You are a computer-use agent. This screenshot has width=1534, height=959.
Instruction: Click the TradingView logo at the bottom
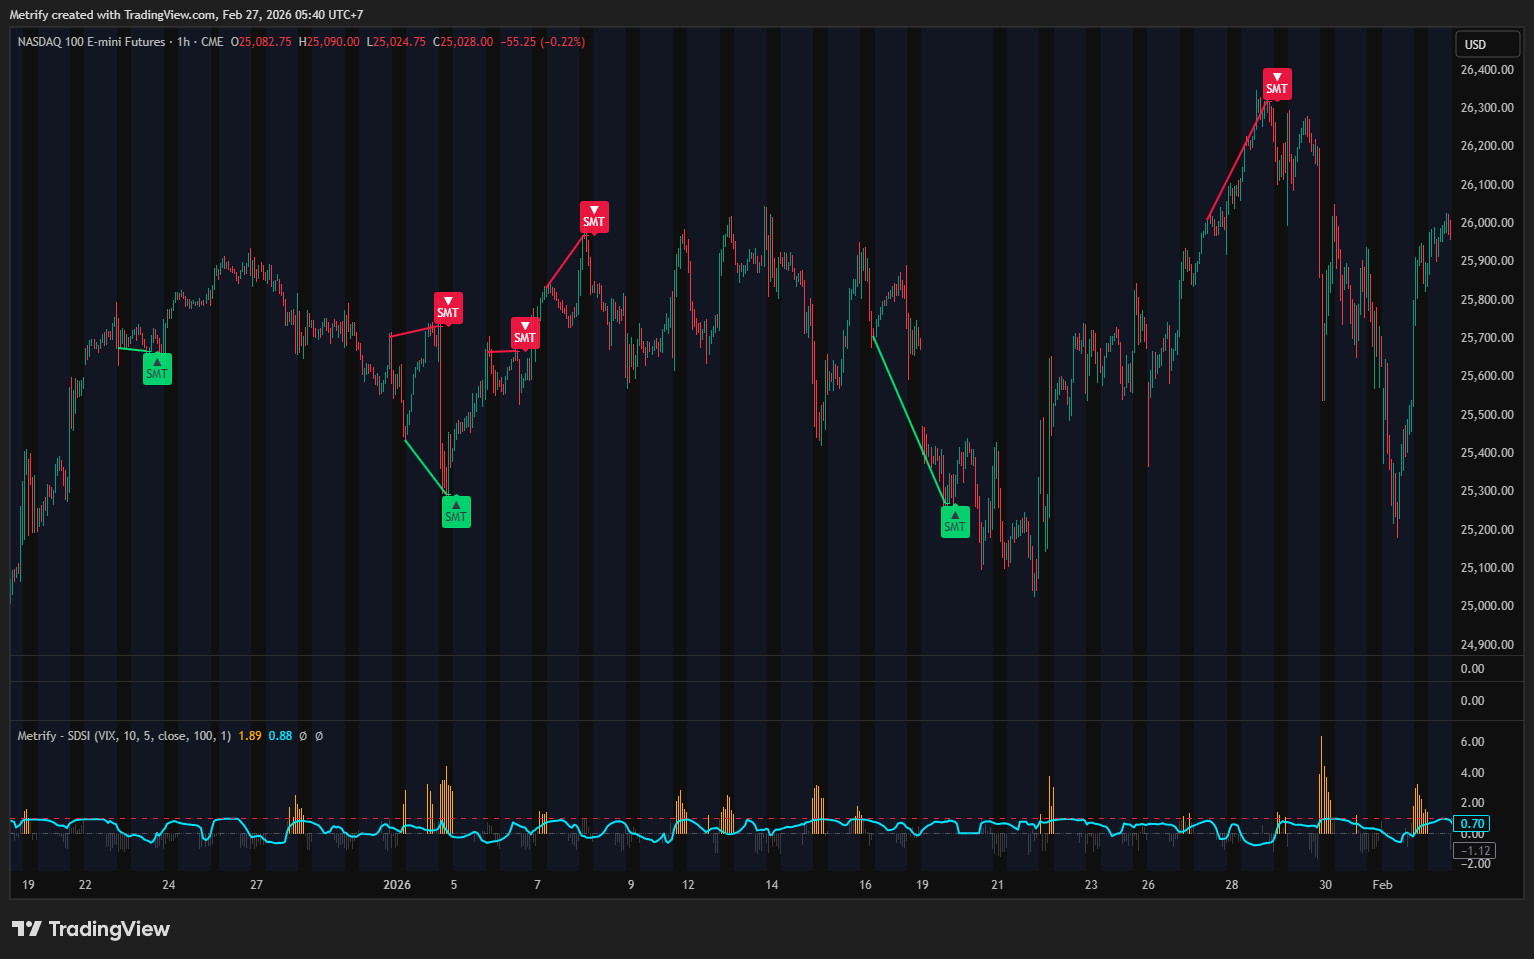click(91, 929)
